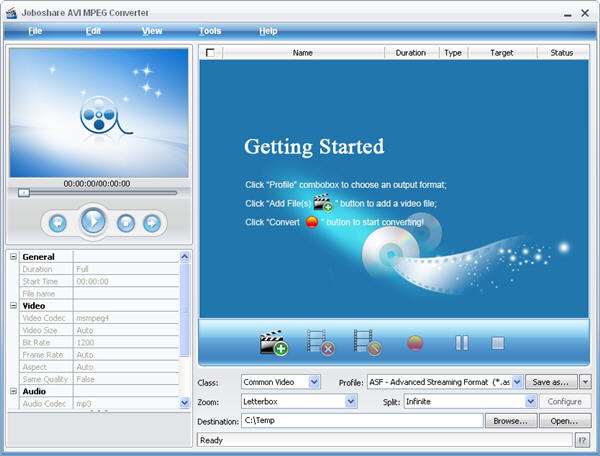Click the properties panel scroll up arrow
The width and height of the screenshot is (600, 456).
click(x=184, y=256)
